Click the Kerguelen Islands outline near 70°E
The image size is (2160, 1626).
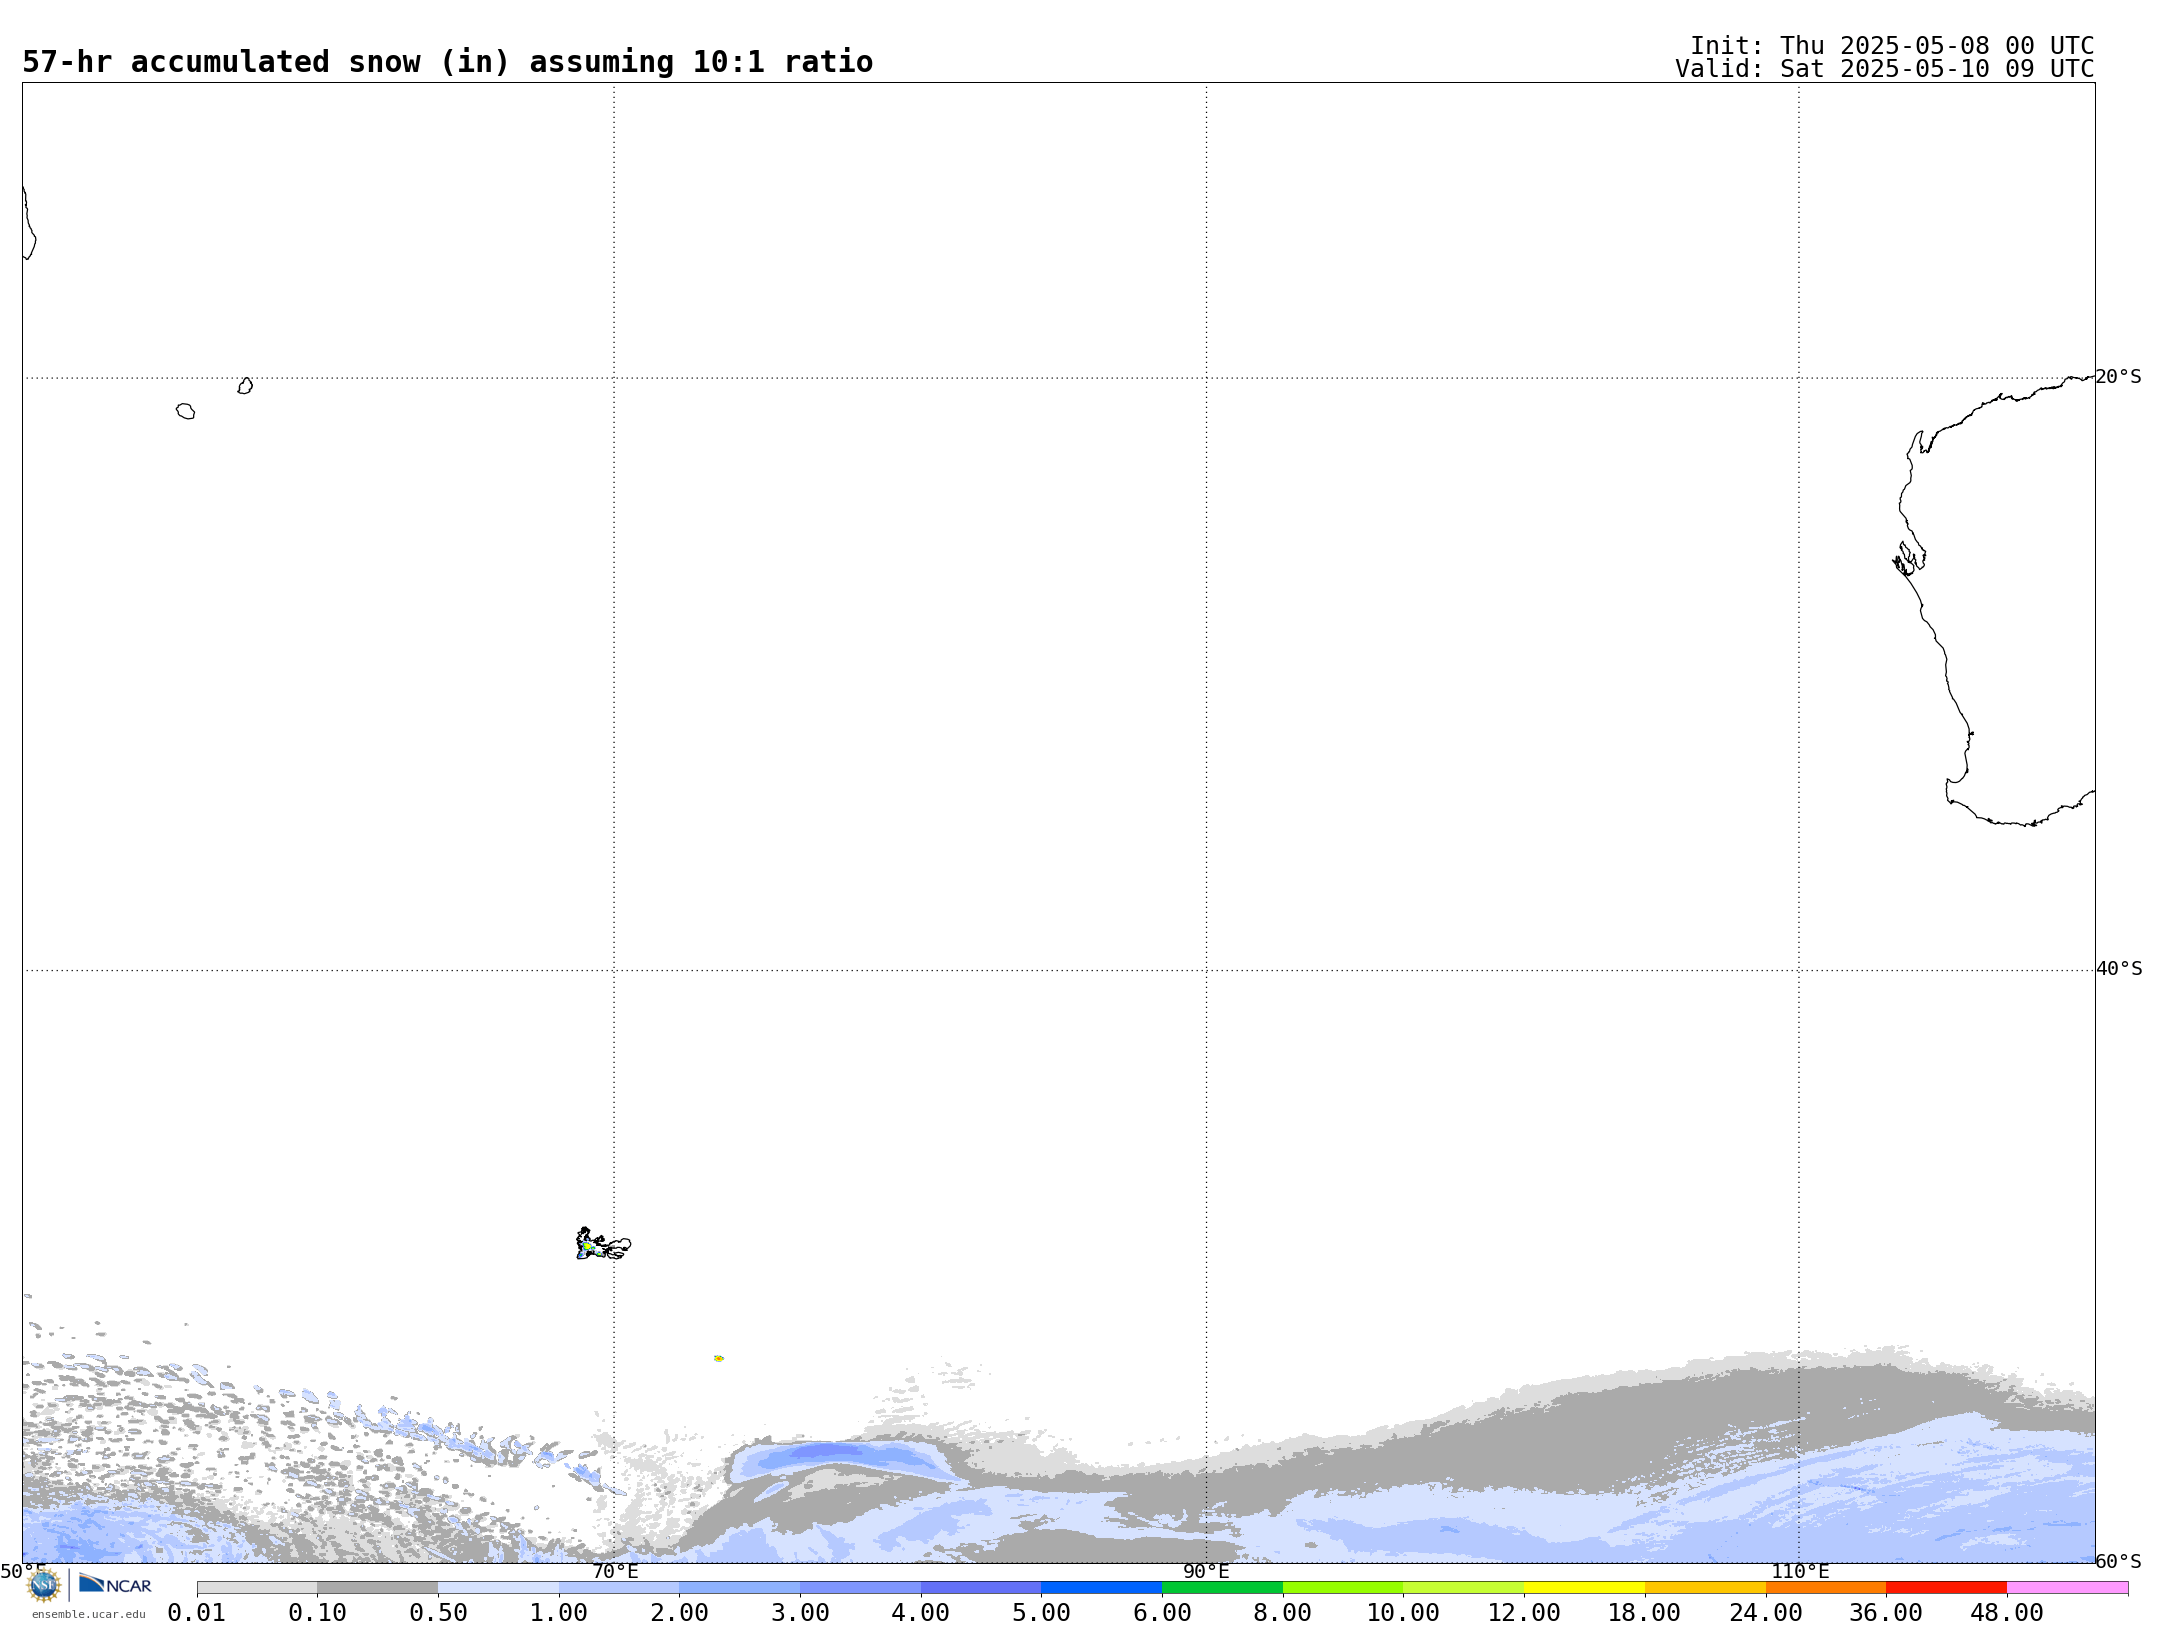(603, 1244)
